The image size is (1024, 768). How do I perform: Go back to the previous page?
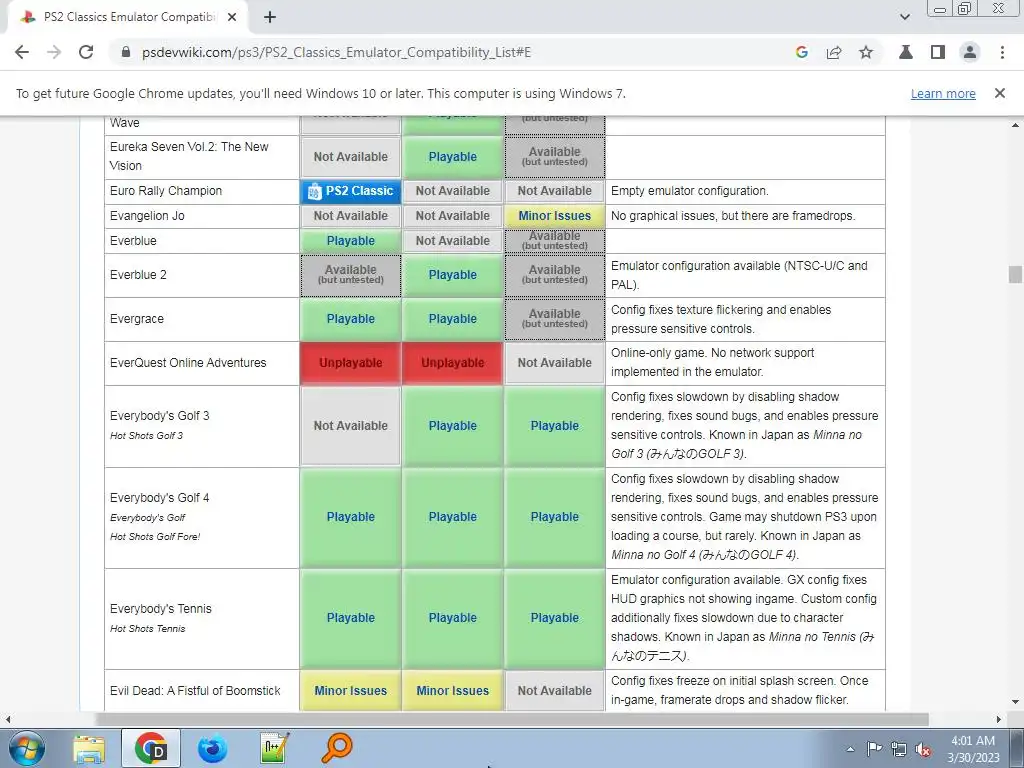coord(22,52)
